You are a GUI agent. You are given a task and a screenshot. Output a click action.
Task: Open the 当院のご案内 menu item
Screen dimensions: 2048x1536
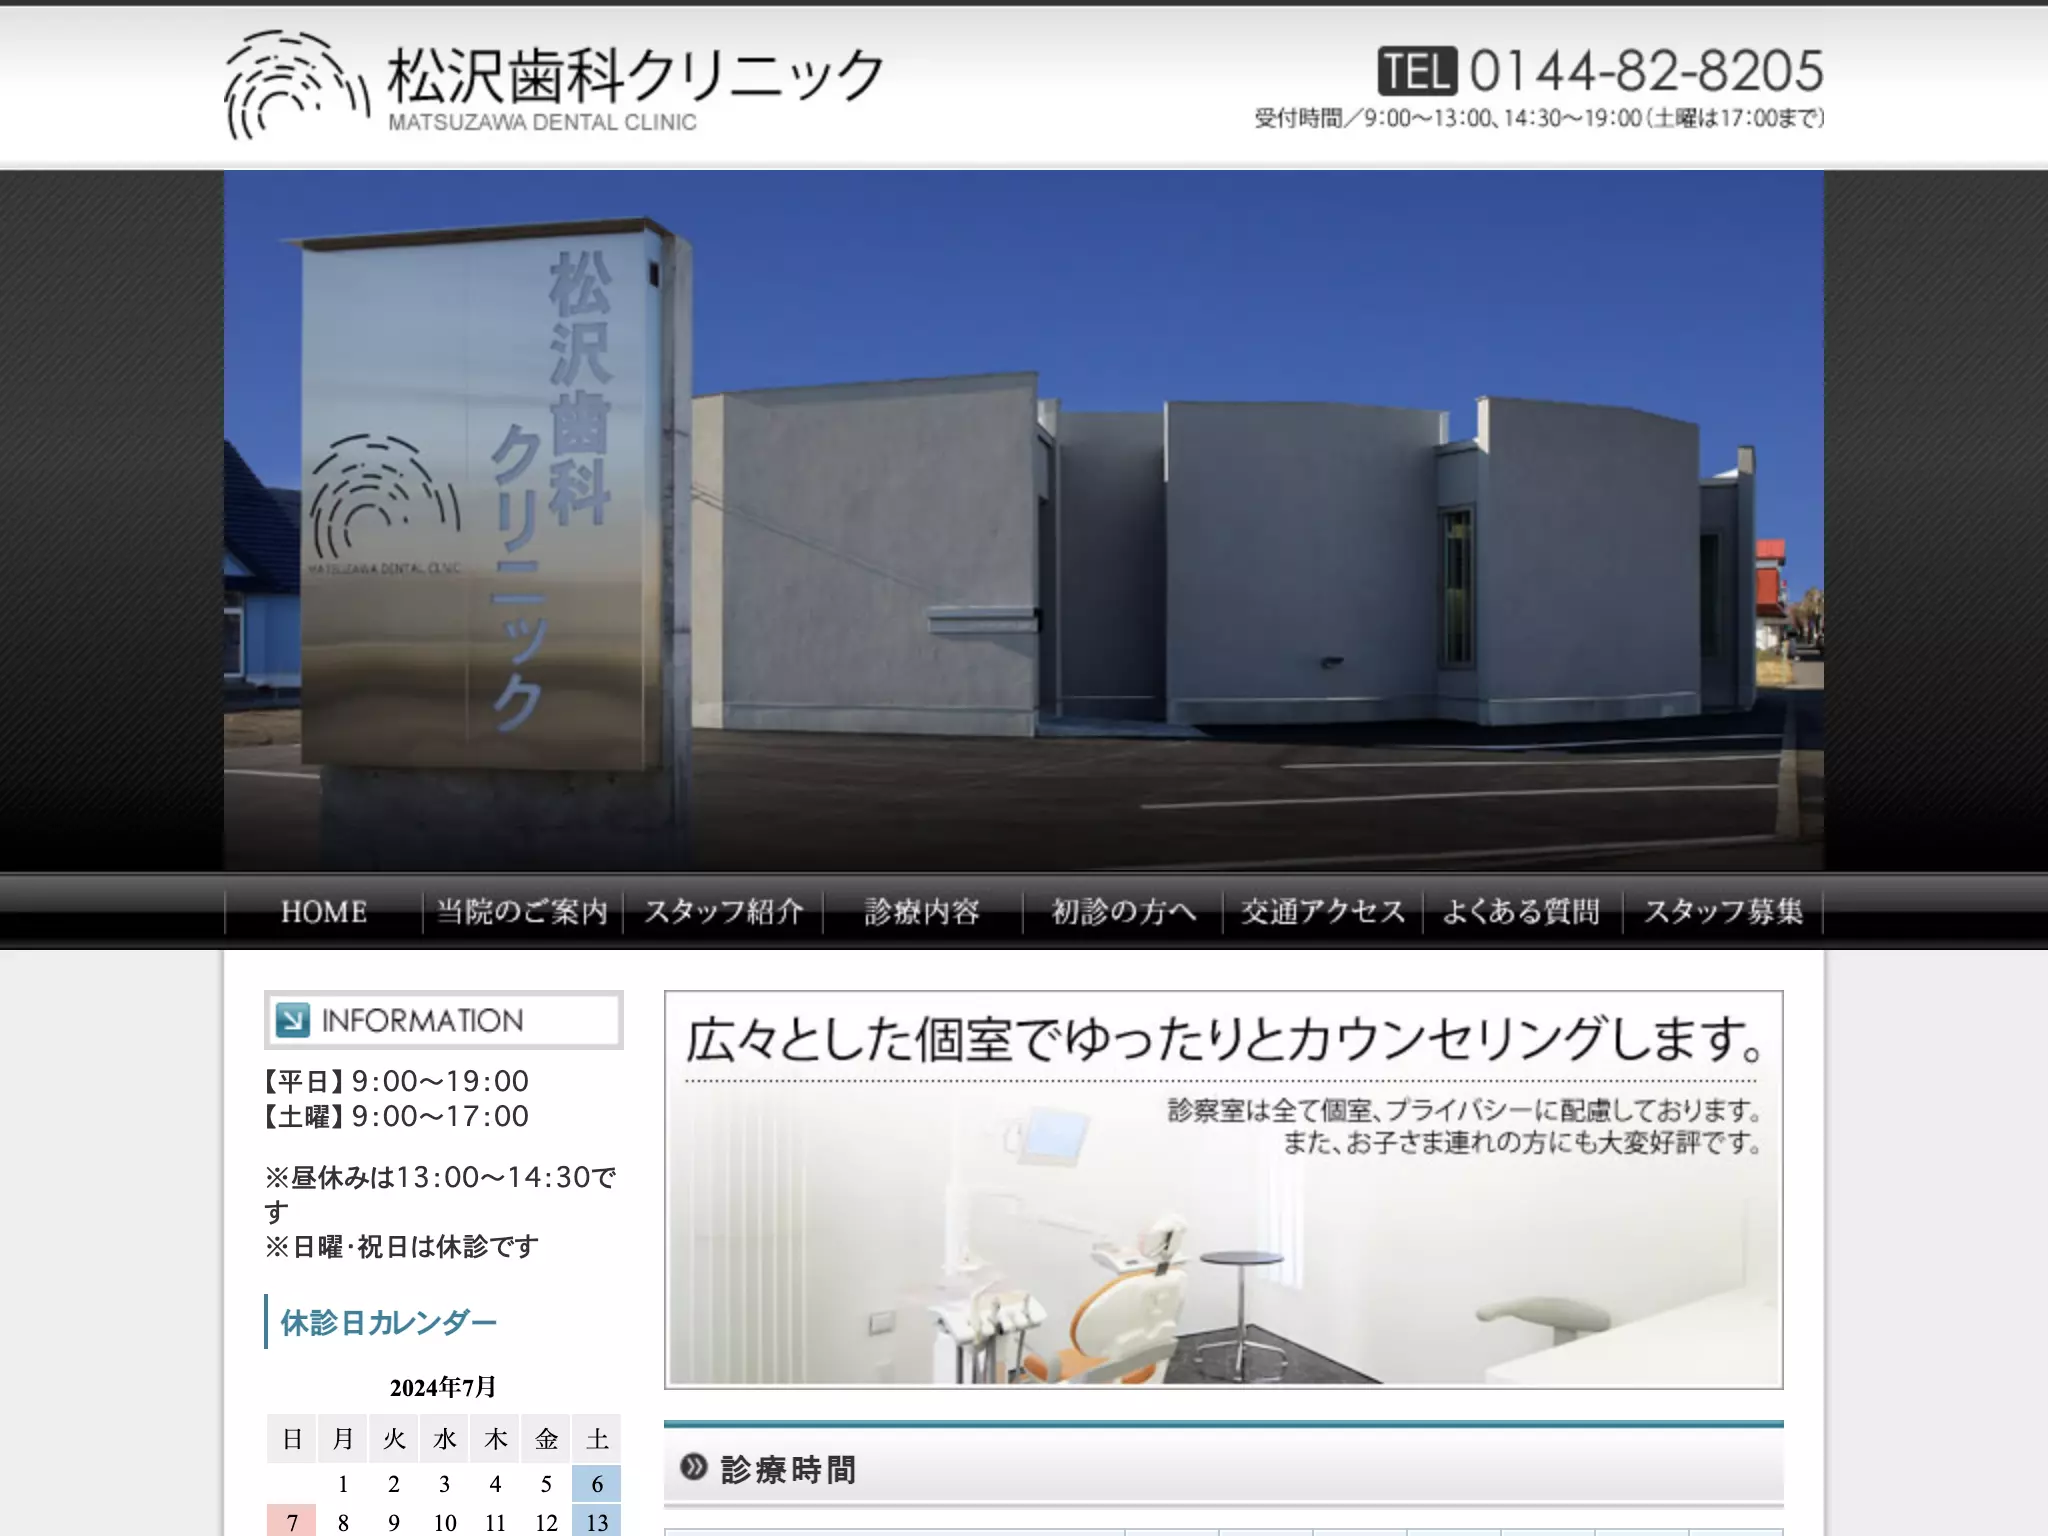point(523,912)
